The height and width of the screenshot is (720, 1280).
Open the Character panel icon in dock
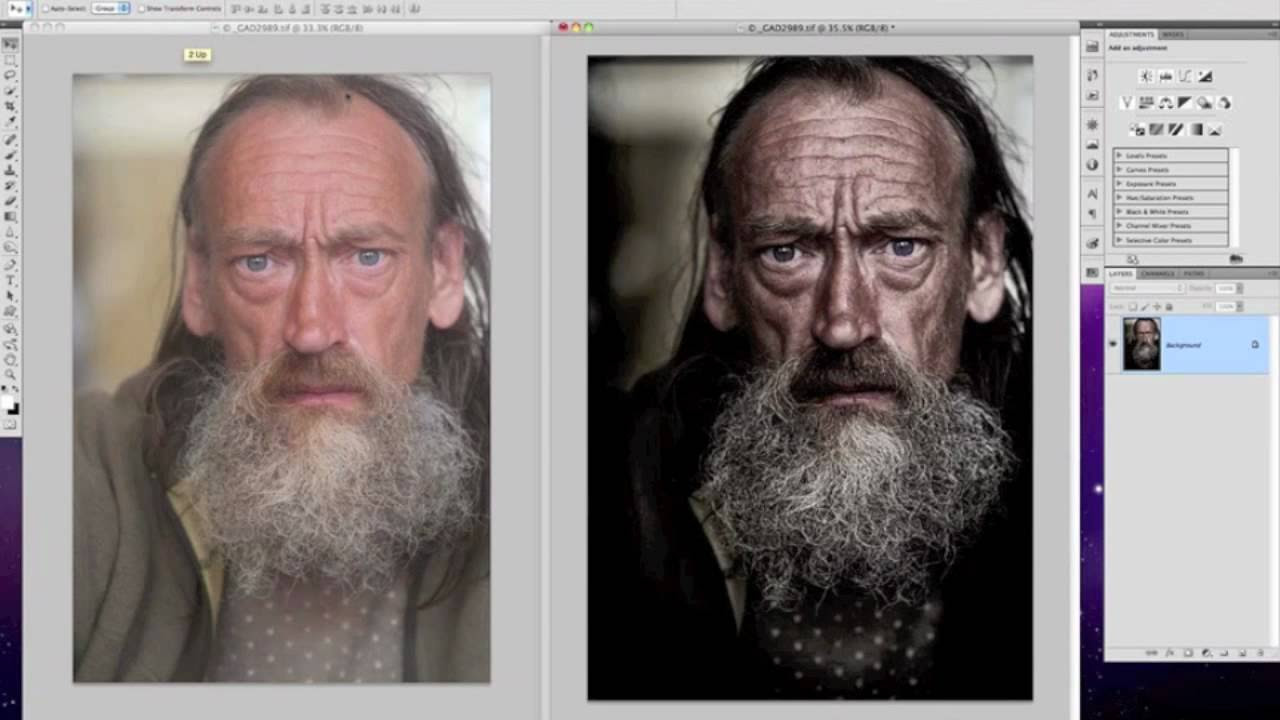(x=1092, y=194)
